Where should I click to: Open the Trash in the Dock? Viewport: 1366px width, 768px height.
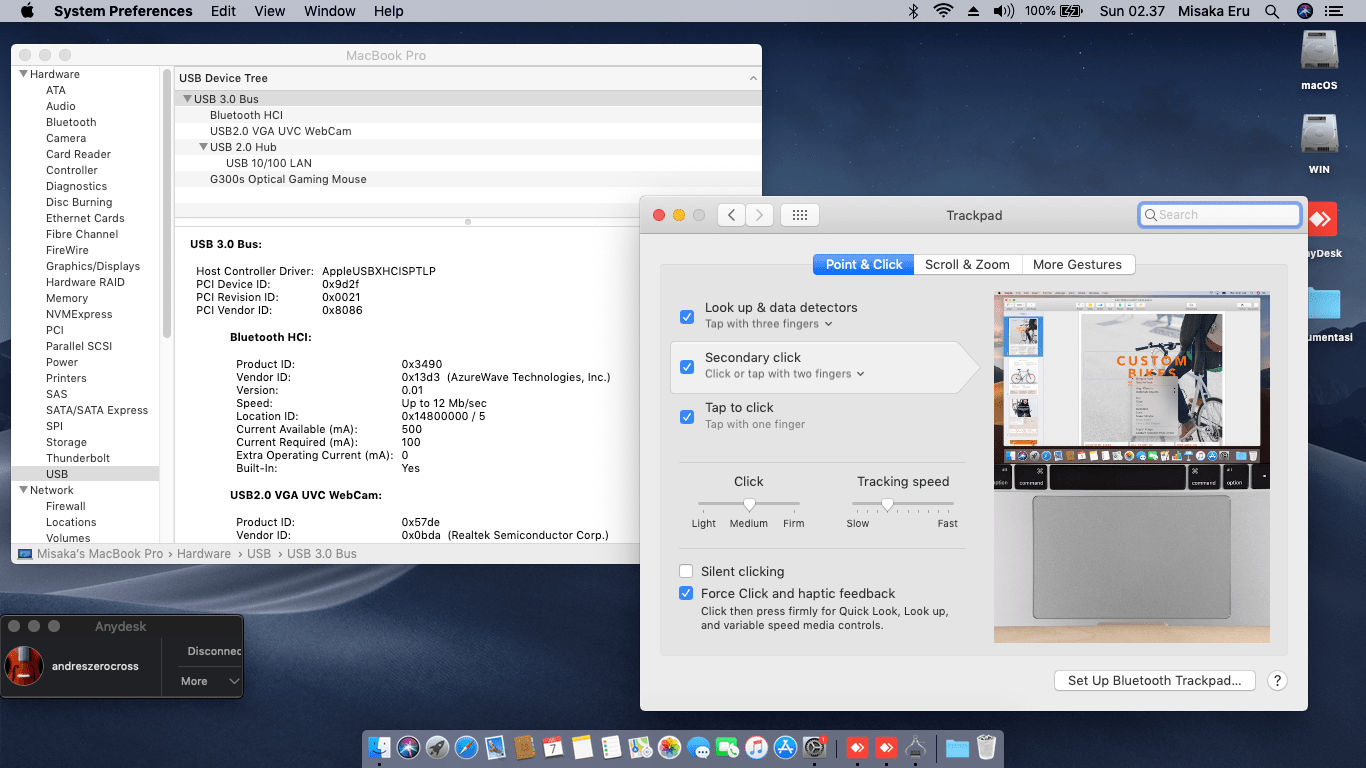tap(986, 747)
